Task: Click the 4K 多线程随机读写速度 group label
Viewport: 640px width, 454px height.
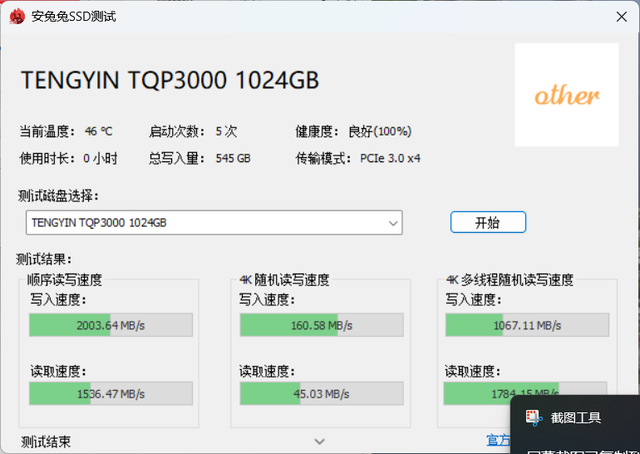Action: pos(510,280)
